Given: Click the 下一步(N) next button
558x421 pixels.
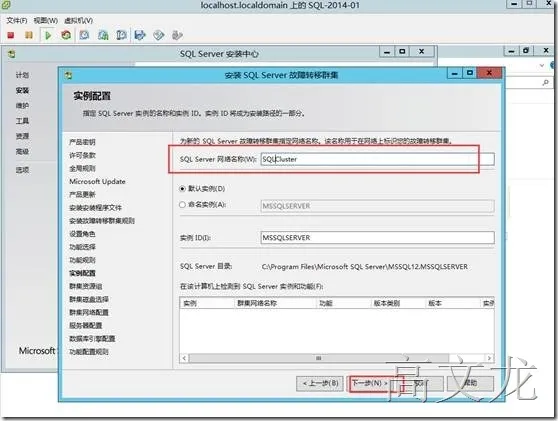Looking at the screenshot, I should pos(370,383).
